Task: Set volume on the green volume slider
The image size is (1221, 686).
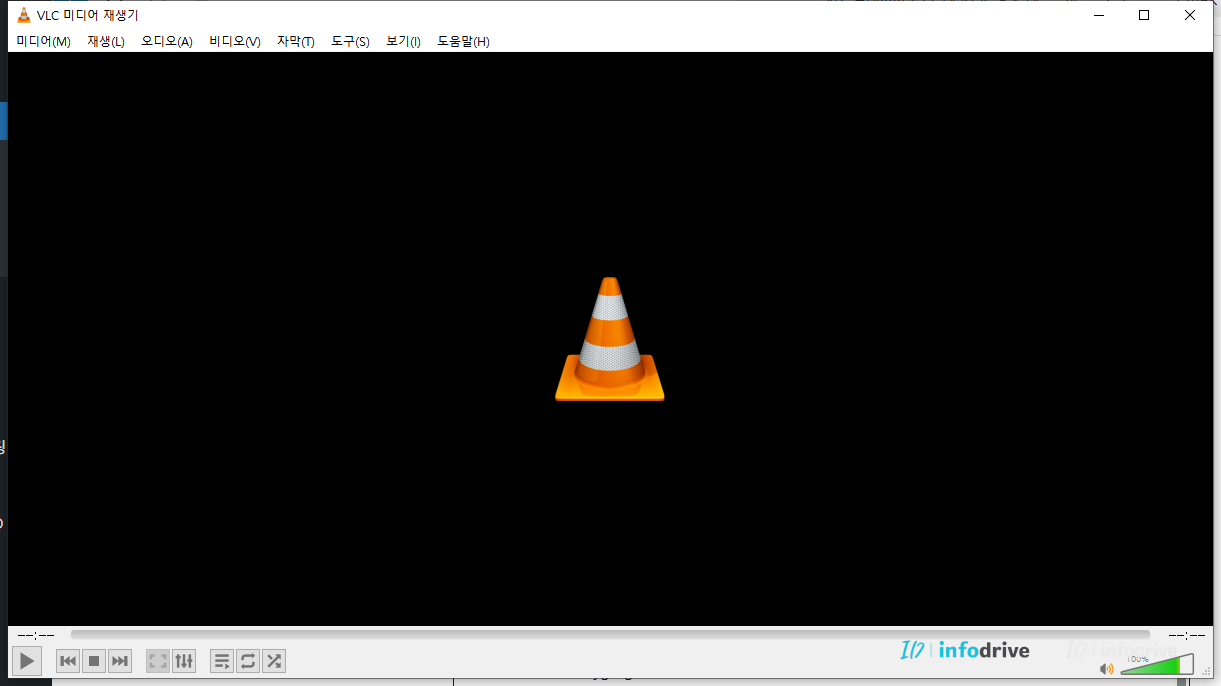Action: tap(1157, 665)
